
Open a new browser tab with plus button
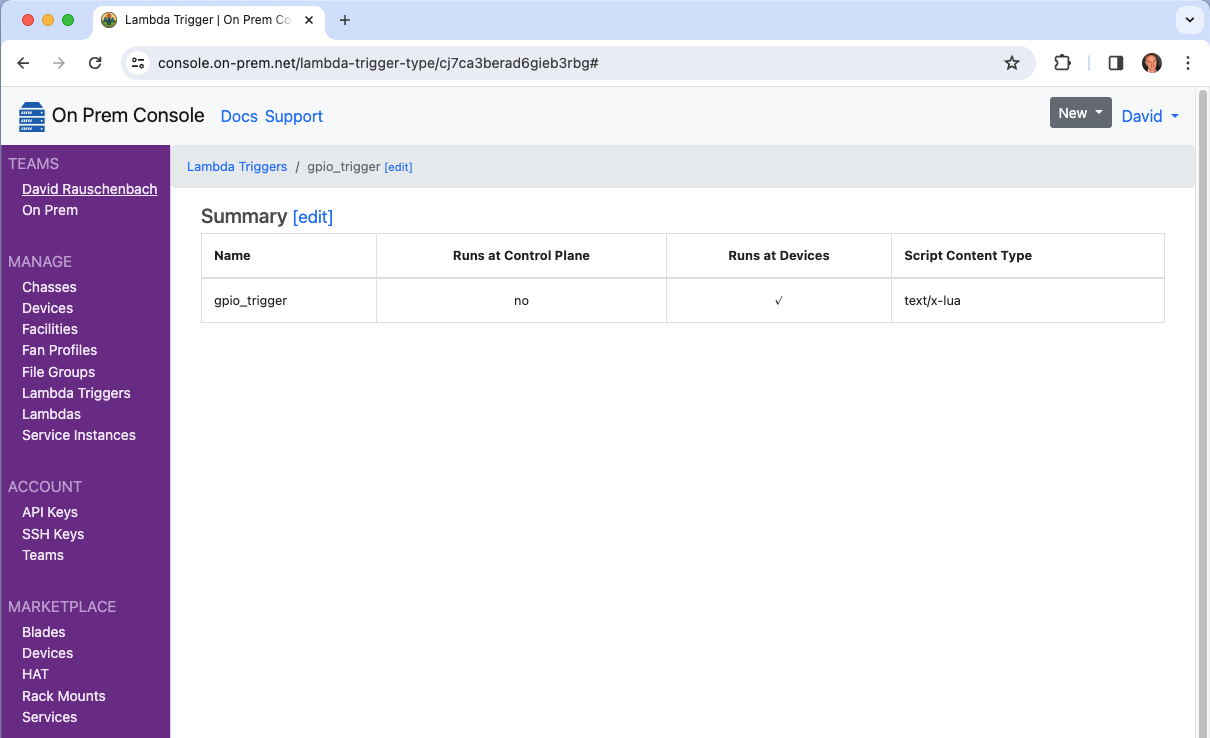click(345, 20)
